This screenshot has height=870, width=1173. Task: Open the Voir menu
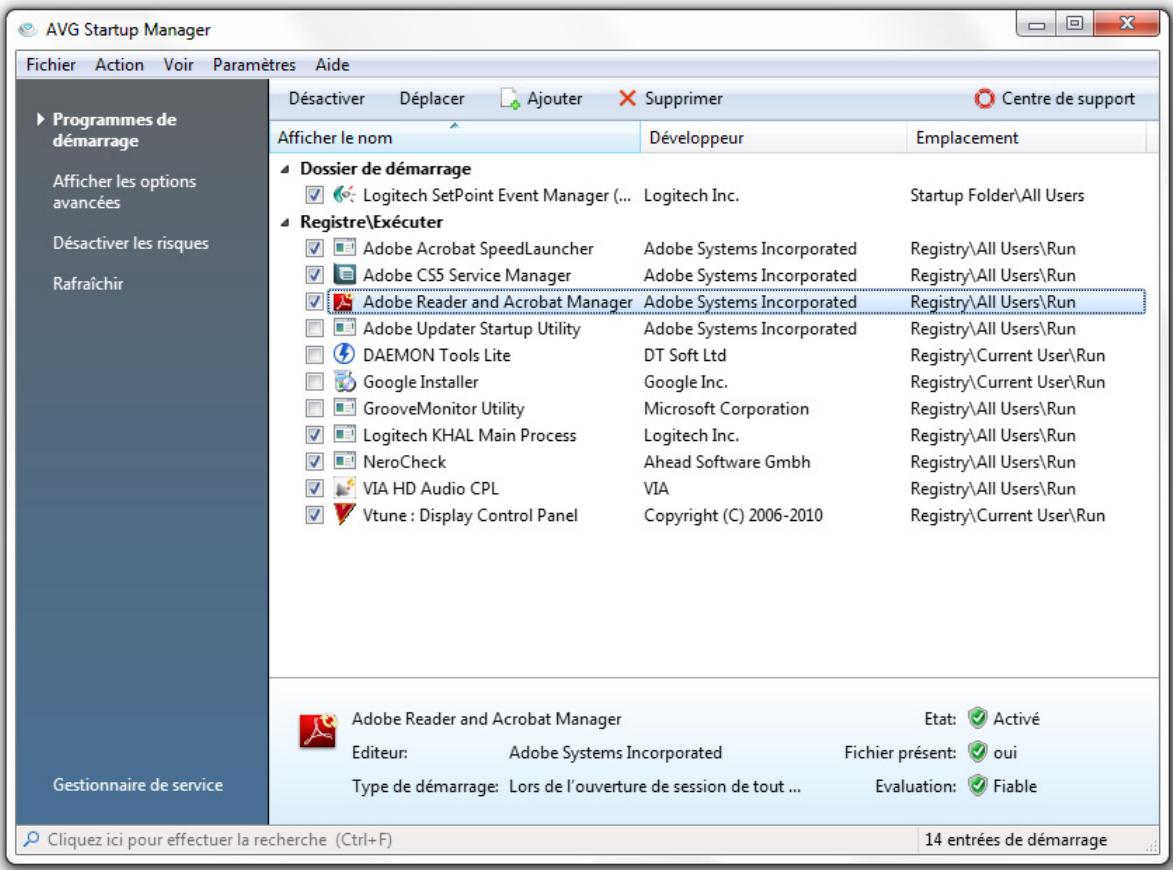pos(178,65)
